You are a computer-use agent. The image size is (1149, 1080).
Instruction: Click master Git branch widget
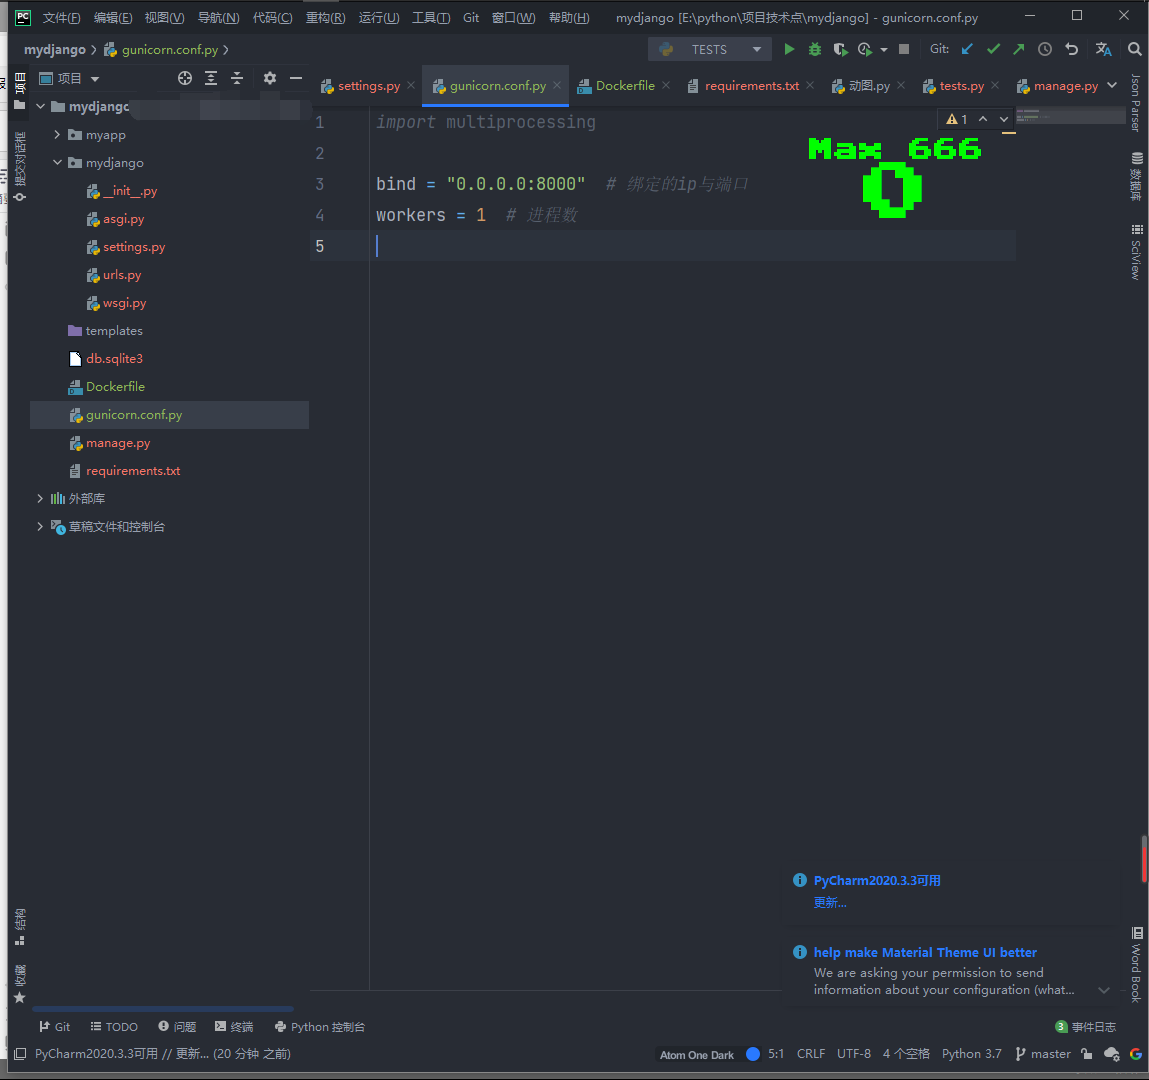click(x=1043, y=1054)
